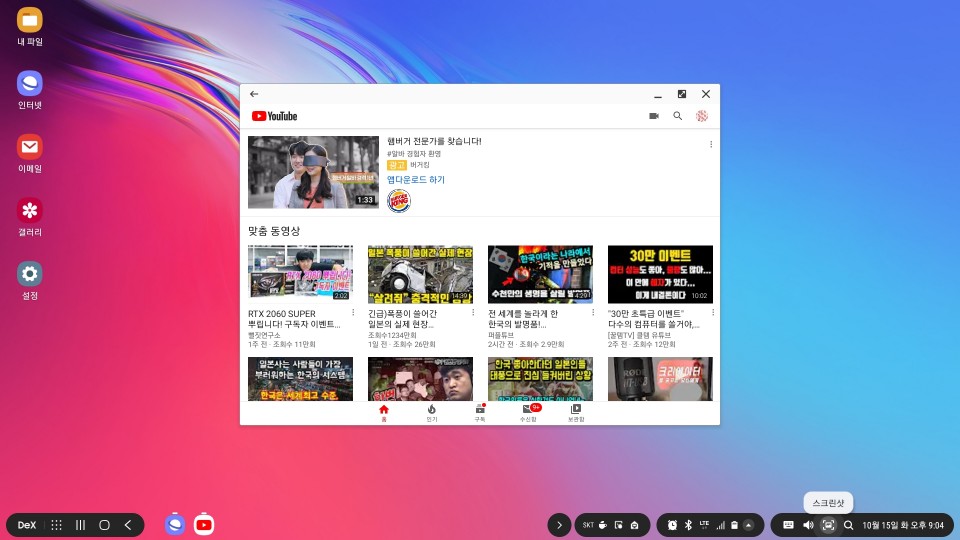The width and height of the screenshot is (960, 540).
Task: Open the Library (보관함) tab
Action: pyautogui.click(x=576, y=413)
